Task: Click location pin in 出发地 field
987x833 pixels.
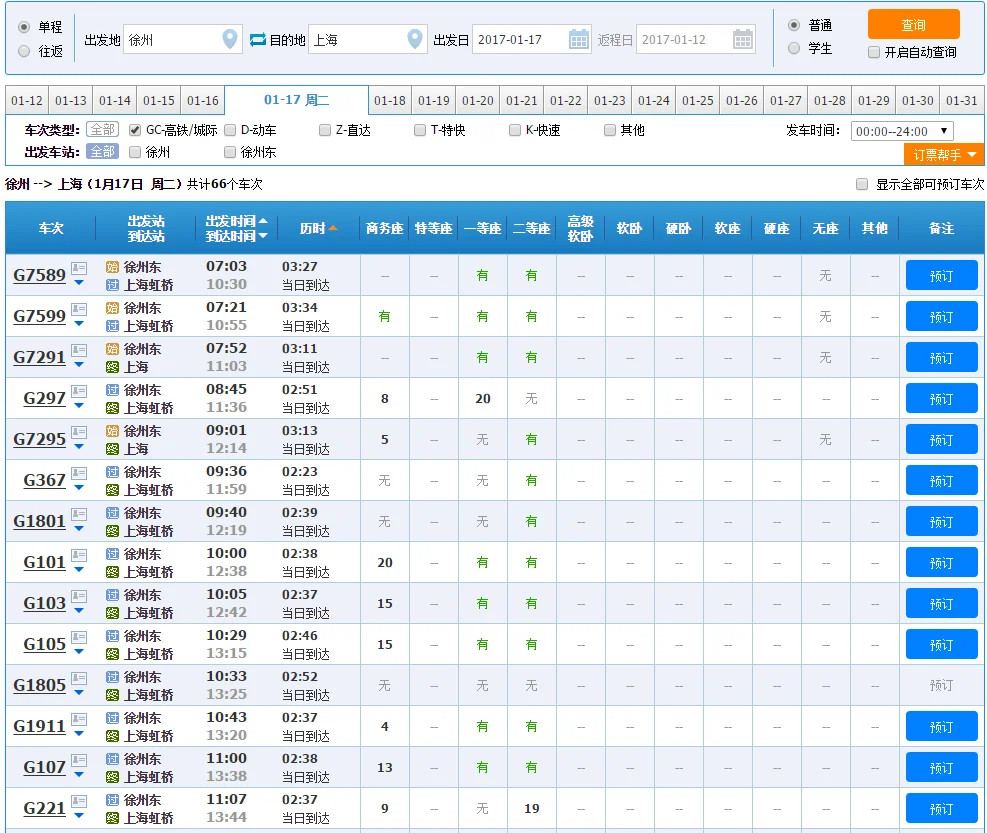Action: (x=231, y=40)
